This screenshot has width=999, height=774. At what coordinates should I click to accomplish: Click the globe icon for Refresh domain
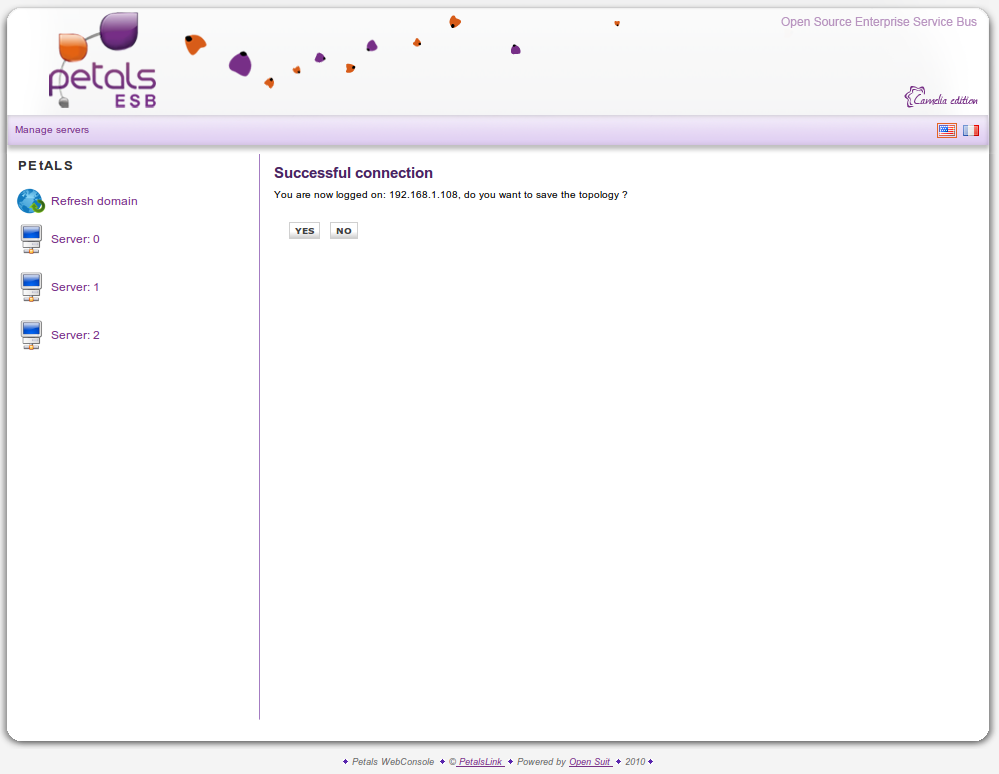pos(31,201)
